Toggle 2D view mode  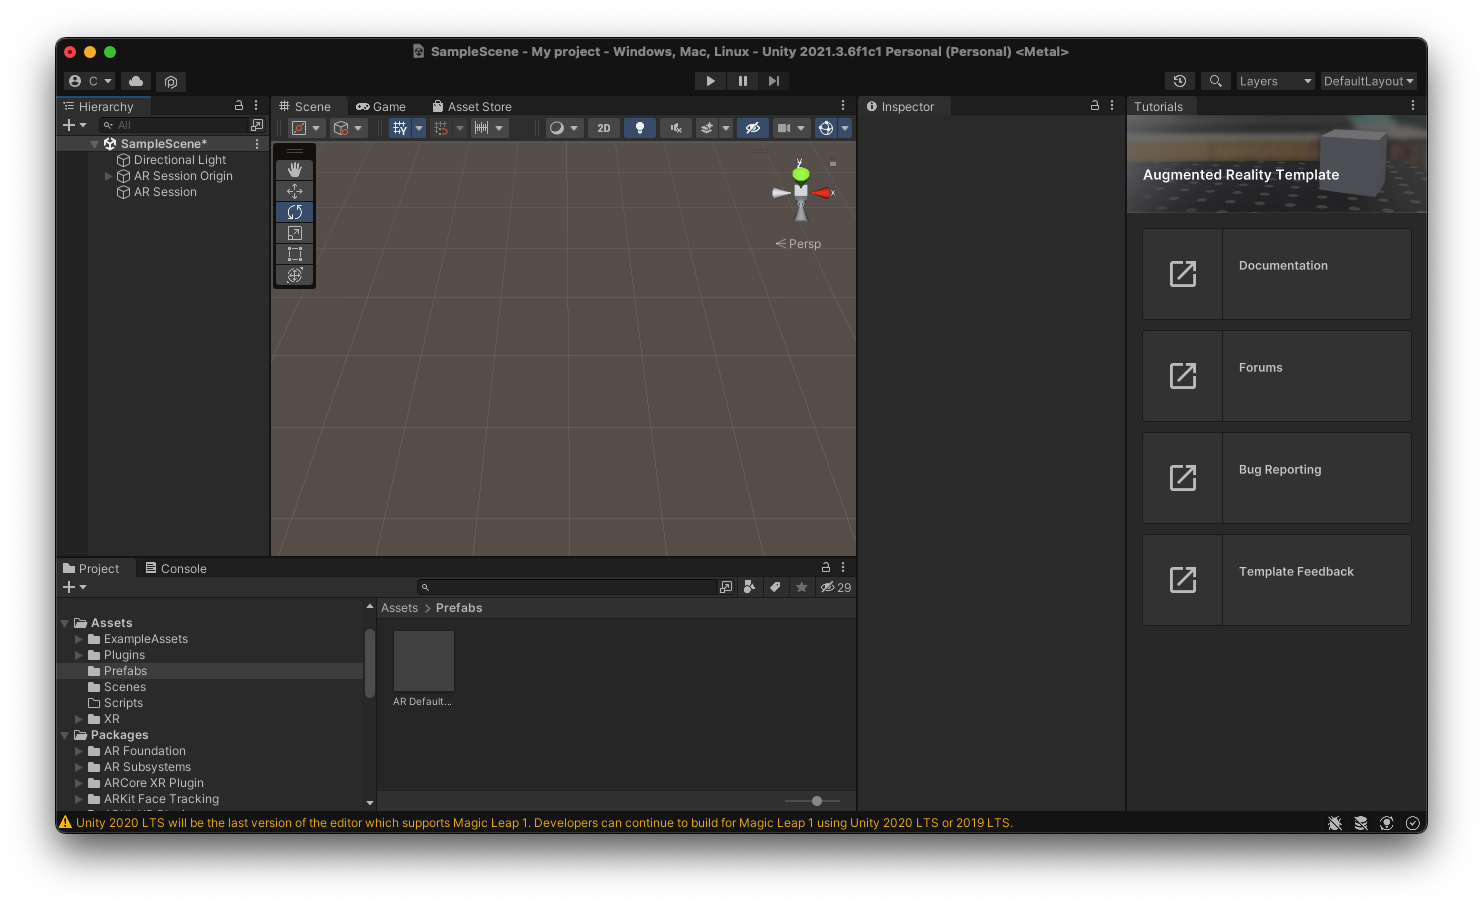[x=603, y=128]
